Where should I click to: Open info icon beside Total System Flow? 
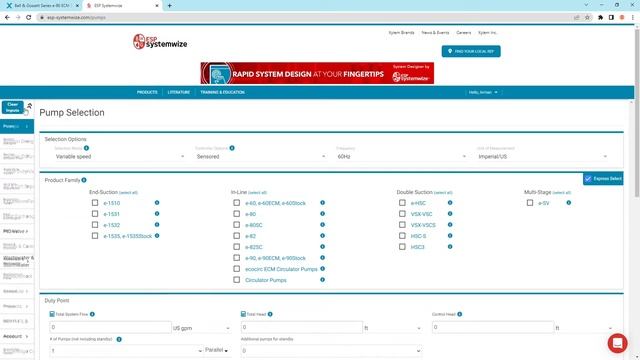point(92,314)
